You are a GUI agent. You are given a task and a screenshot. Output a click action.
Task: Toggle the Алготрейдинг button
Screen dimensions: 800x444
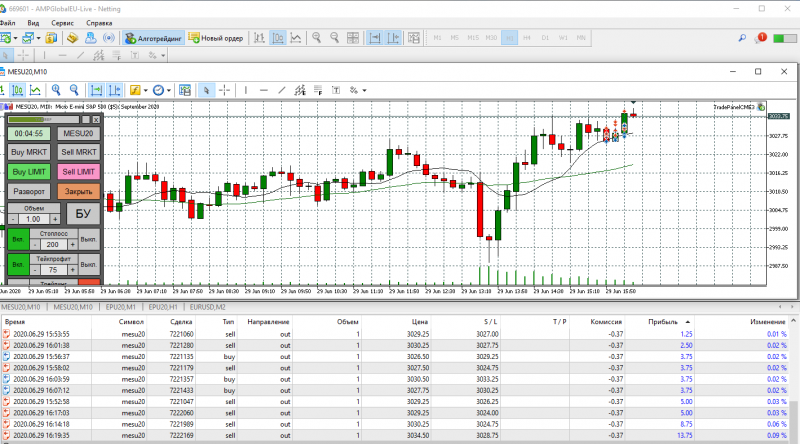[154, 38]
